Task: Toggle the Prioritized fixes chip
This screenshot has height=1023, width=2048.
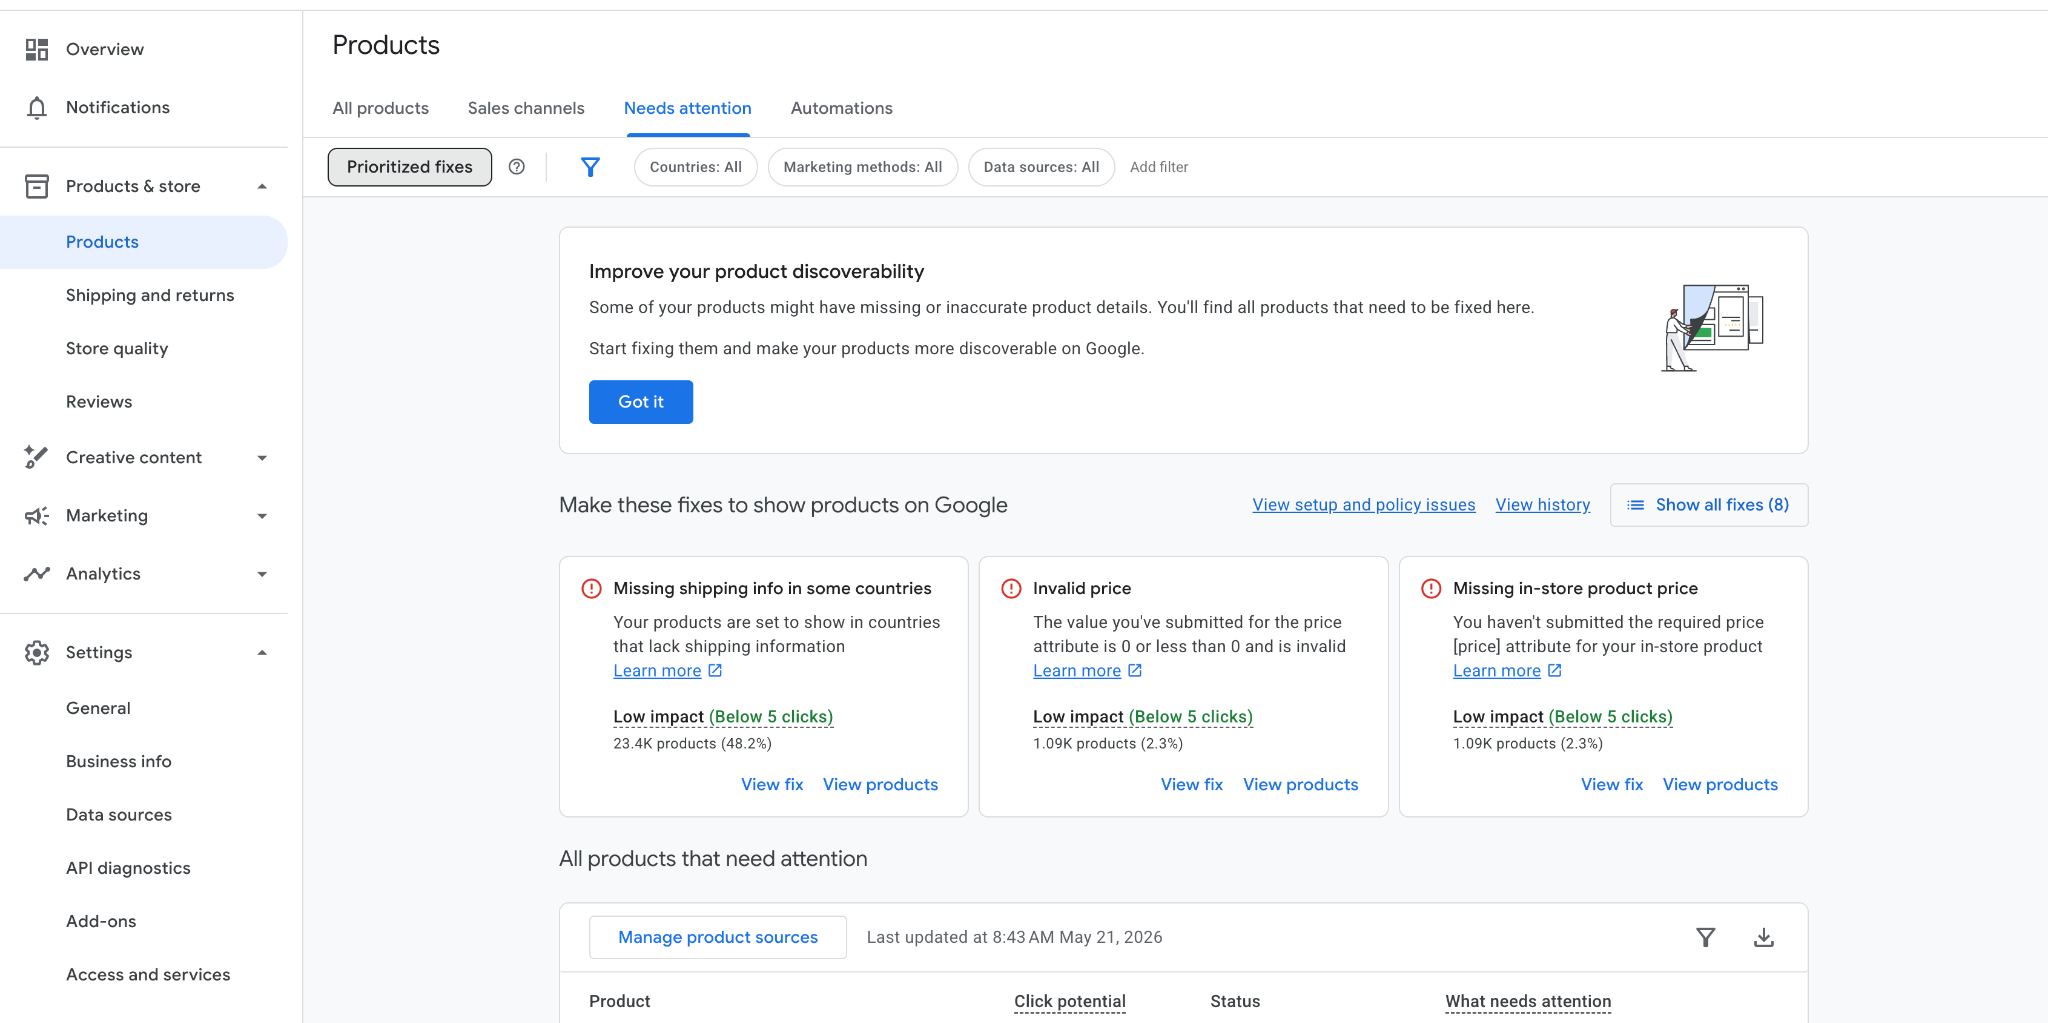Action: click(410, 167)
